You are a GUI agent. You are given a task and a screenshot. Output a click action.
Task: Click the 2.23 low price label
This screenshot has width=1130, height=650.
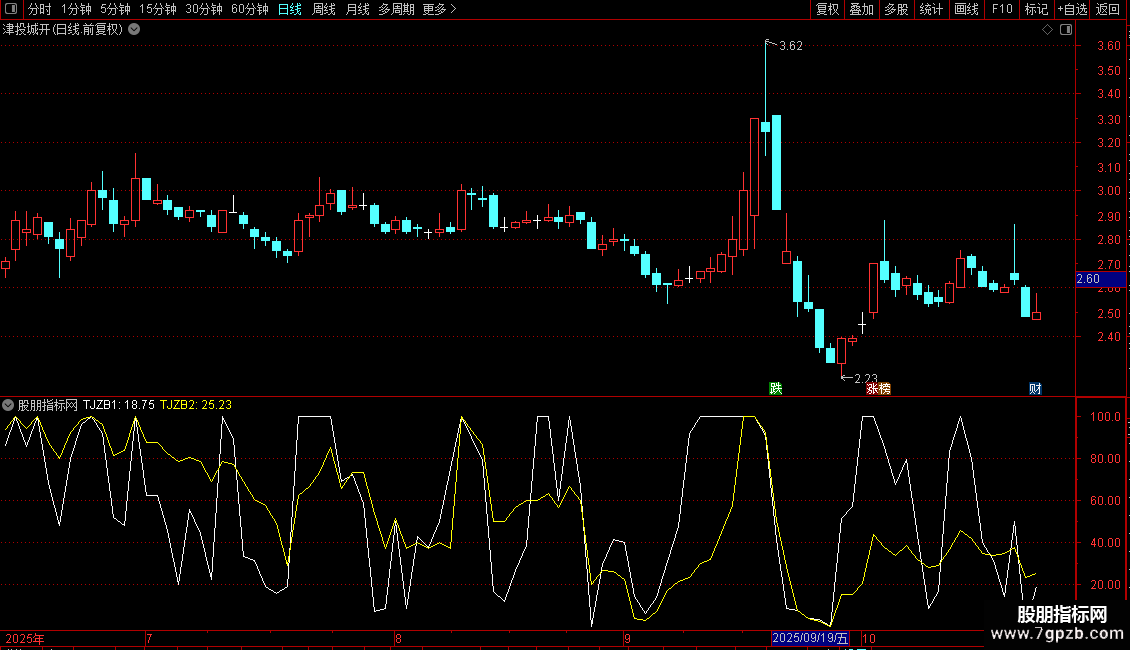(x=866, y=378)
